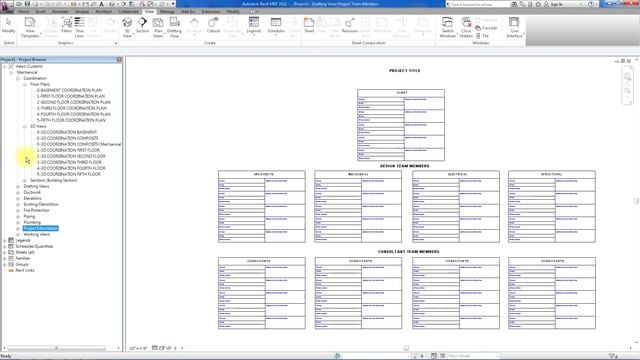Select the Working Views item
The width and height of the screenshot is (640, 360).
(36, 234)
